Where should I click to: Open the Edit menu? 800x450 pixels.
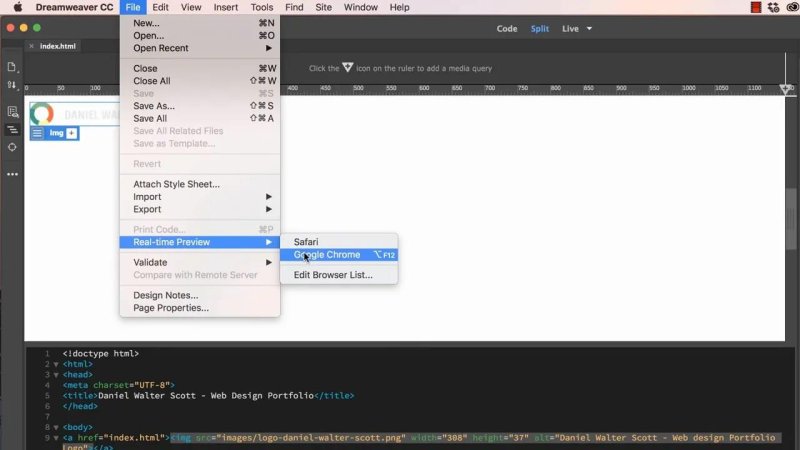(160, 7)
